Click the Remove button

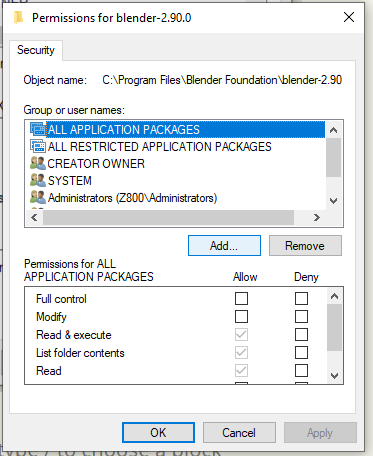(x=305, y=246)
